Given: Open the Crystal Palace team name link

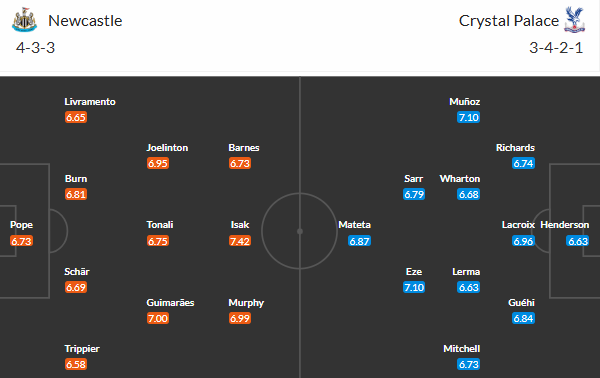Looking at the screenshot, I should [x=509, y=21].
